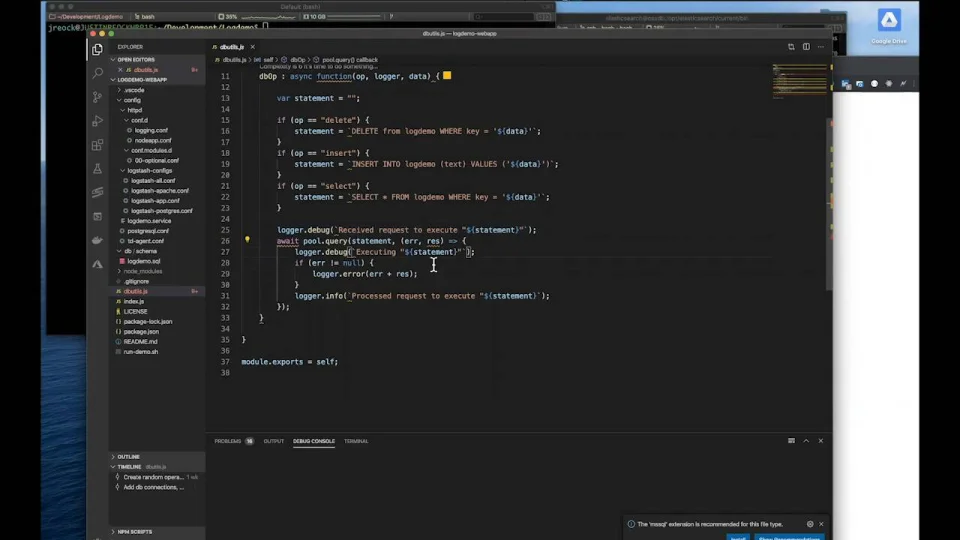This screenshot has width=960, height=540.
Task: Maximize the bottom panel with chevron
Action: (806, 441)
